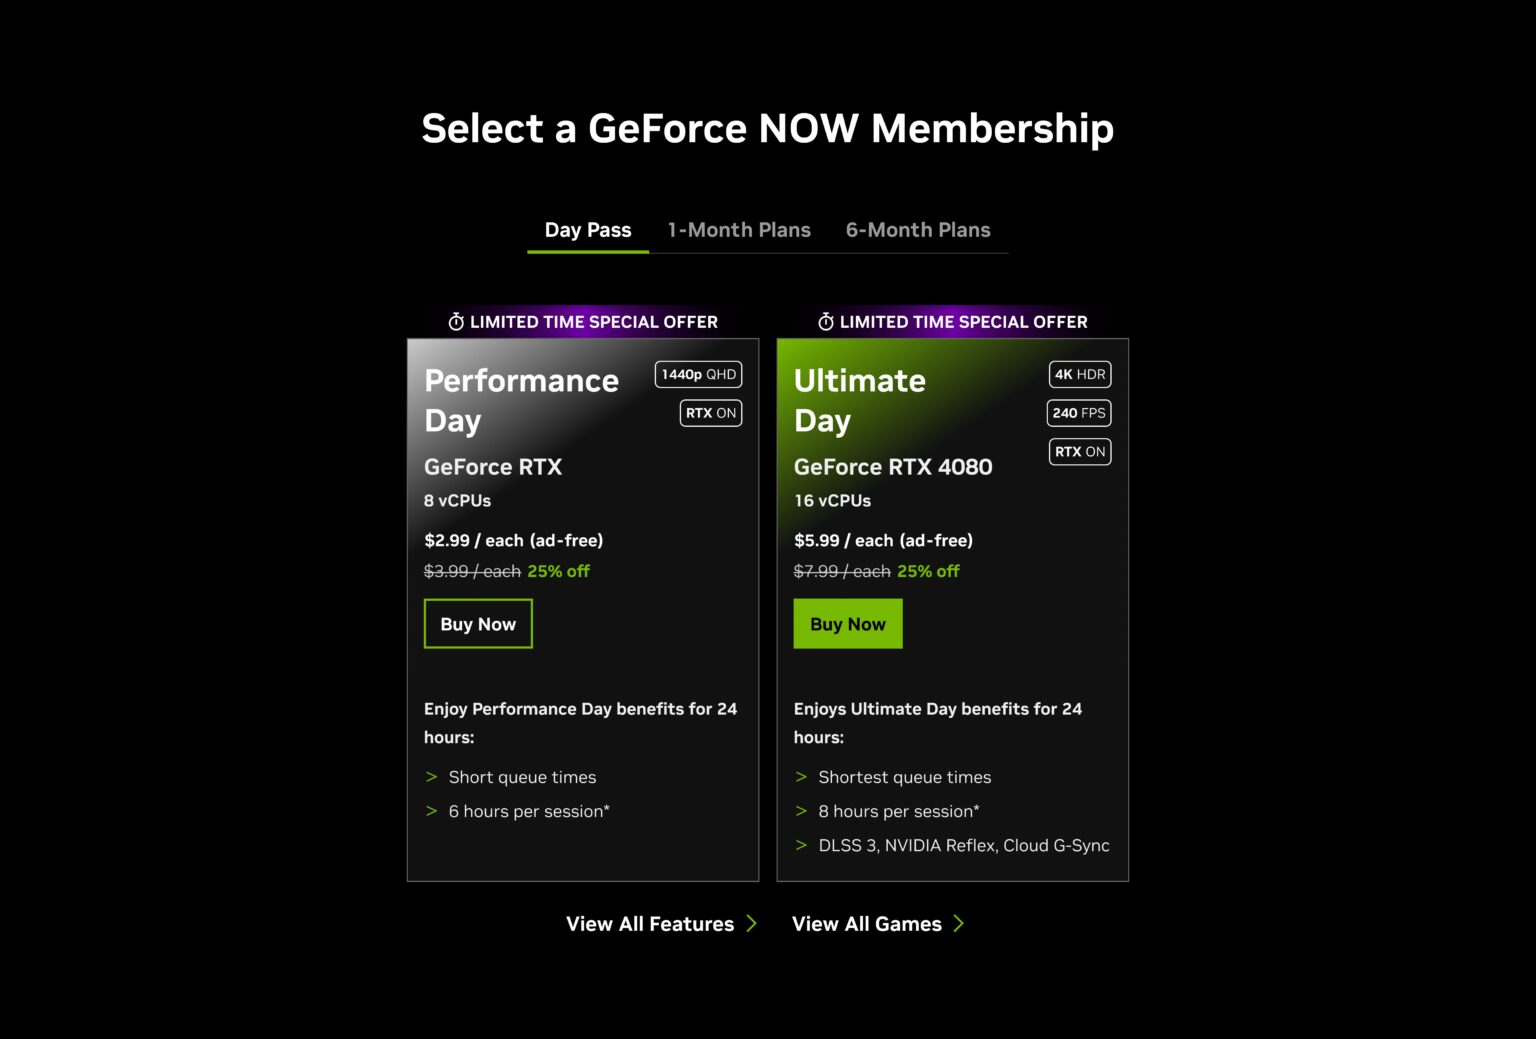Expand View All Games with its chevron arrow
The width and height of the screenshot is (1536, 1039).
tap(959, 923)
